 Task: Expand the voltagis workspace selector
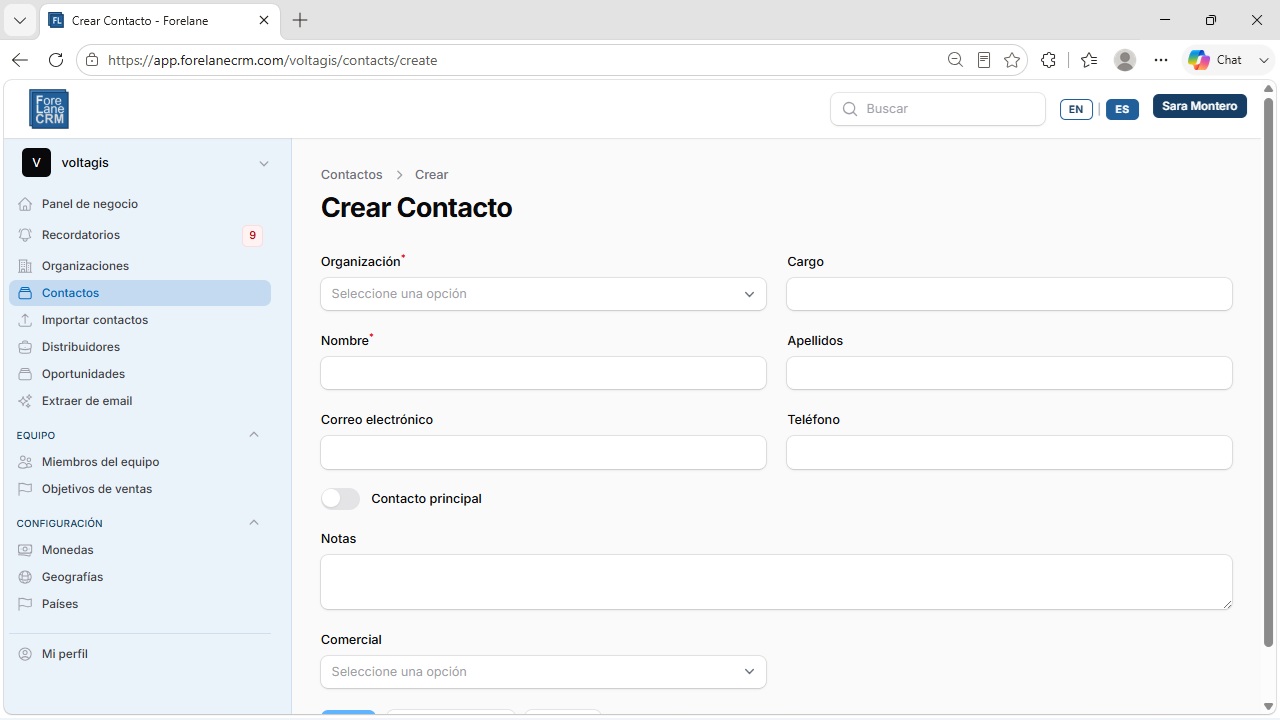[x=145, y=163]
